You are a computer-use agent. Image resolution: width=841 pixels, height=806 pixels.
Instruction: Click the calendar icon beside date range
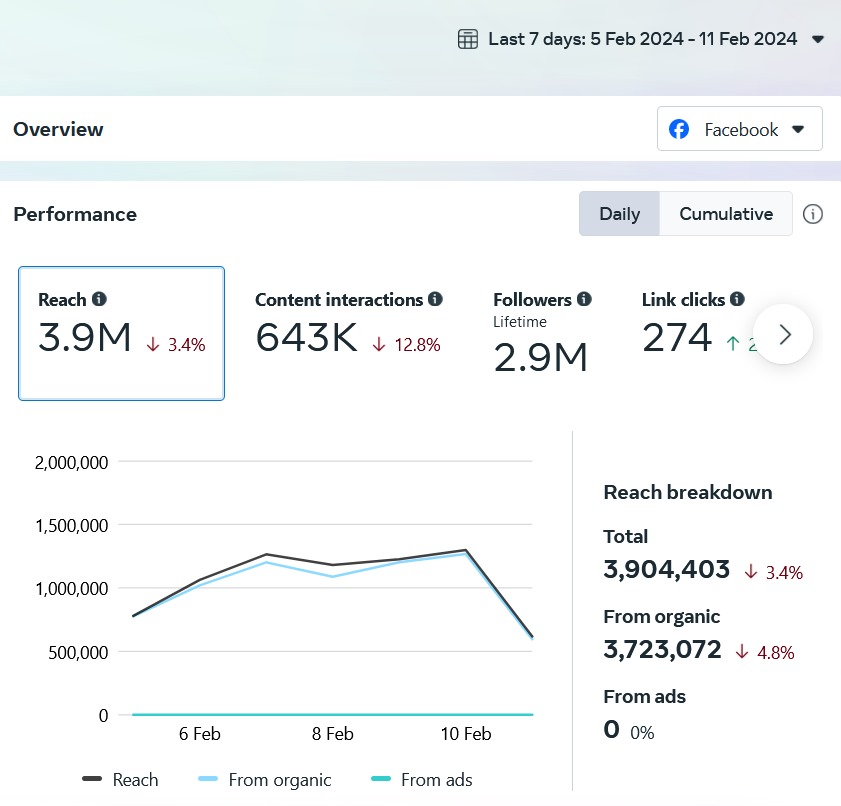(x=467, y=39)
